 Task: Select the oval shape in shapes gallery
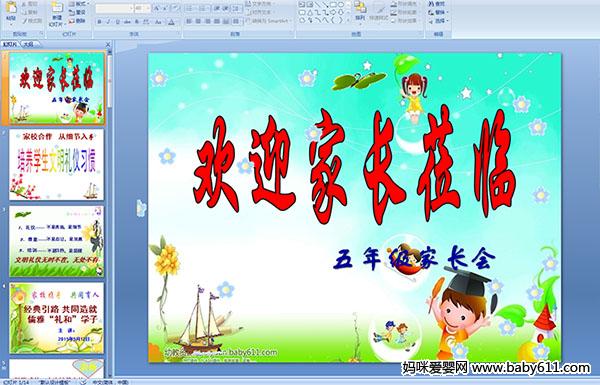pos(340,5)
